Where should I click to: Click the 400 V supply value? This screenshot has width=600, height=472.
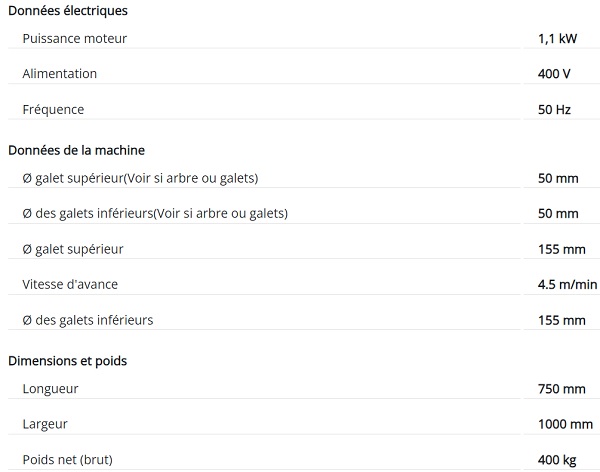click(554, 74)
